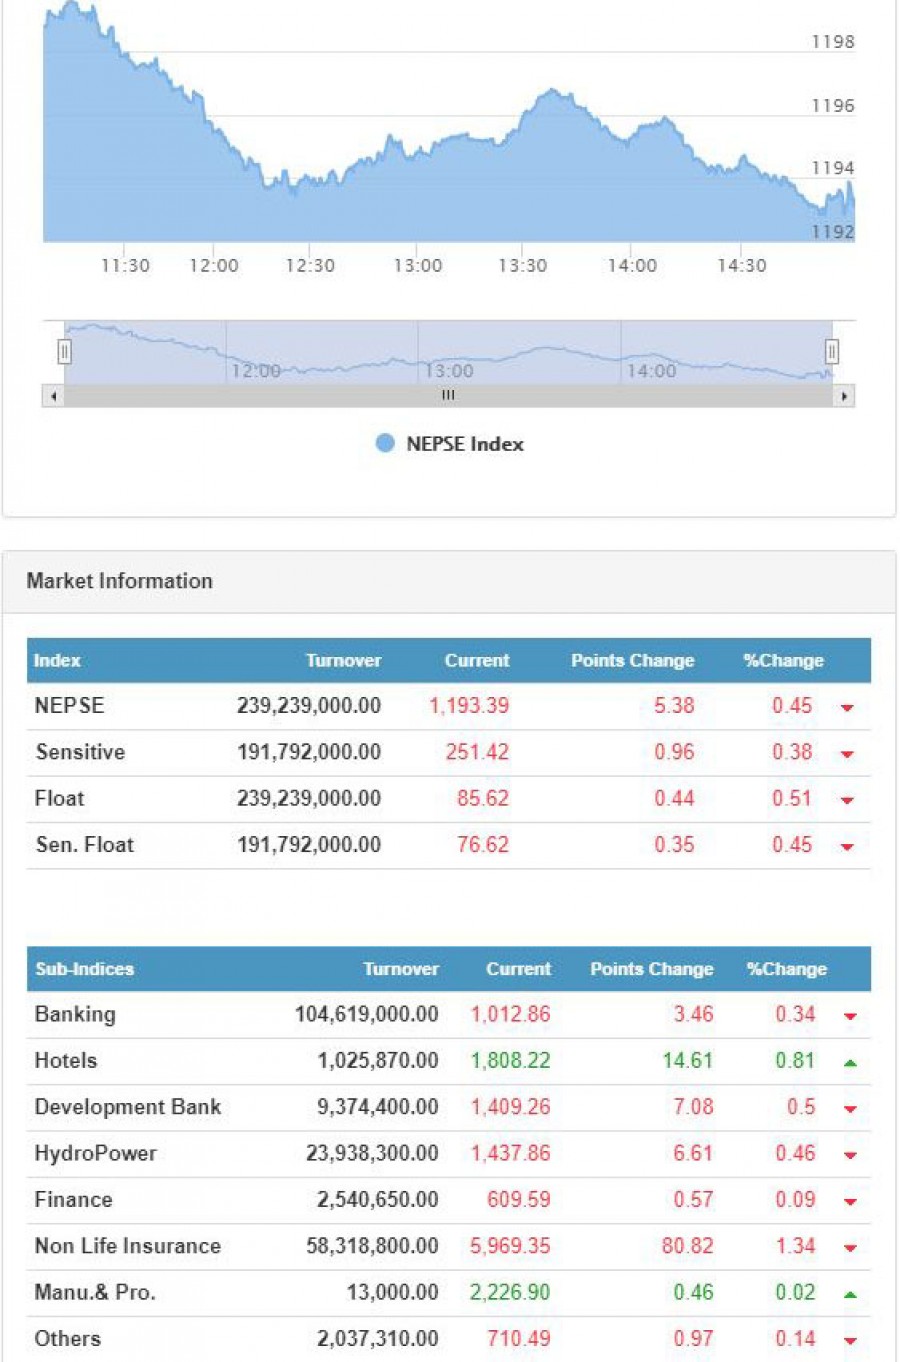
Task: Click the navigator left scroll arrow
Action: [53, 396]
